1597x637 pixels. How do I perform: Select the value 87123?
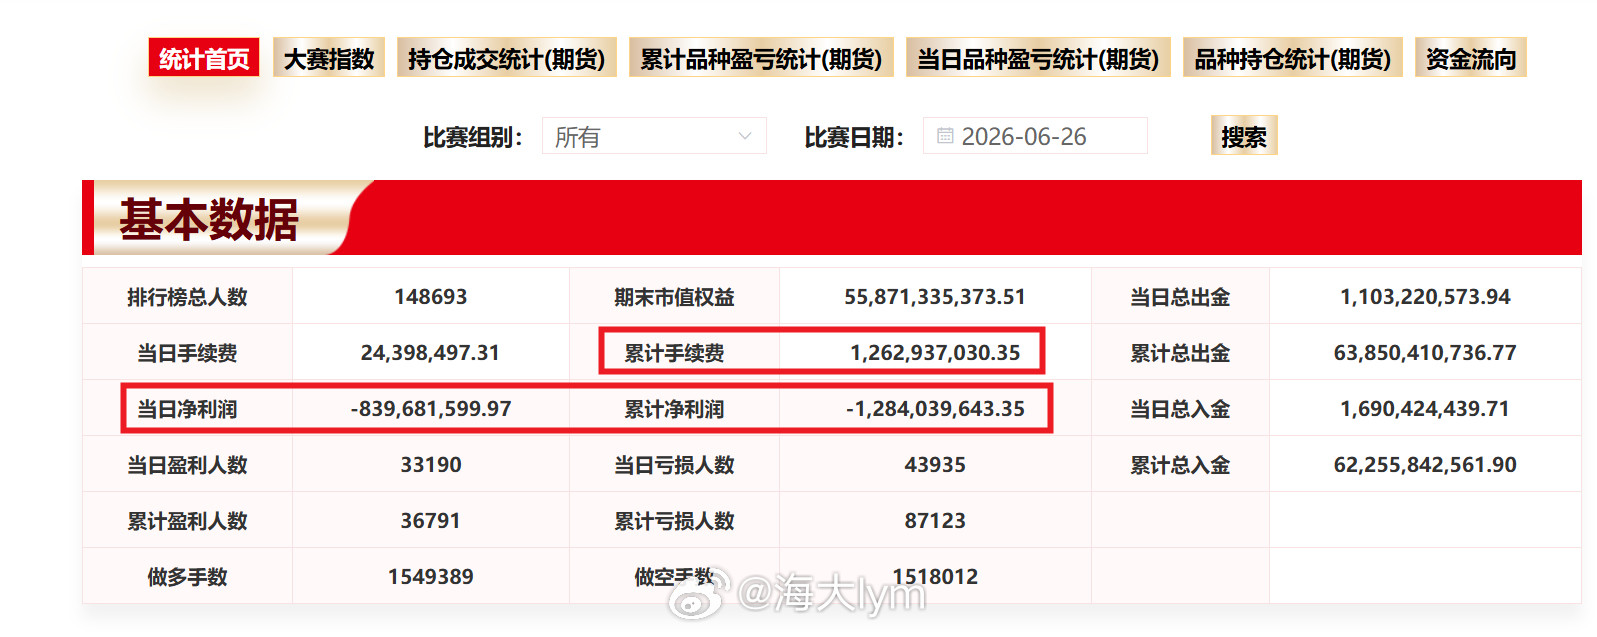tap(935, 520)
